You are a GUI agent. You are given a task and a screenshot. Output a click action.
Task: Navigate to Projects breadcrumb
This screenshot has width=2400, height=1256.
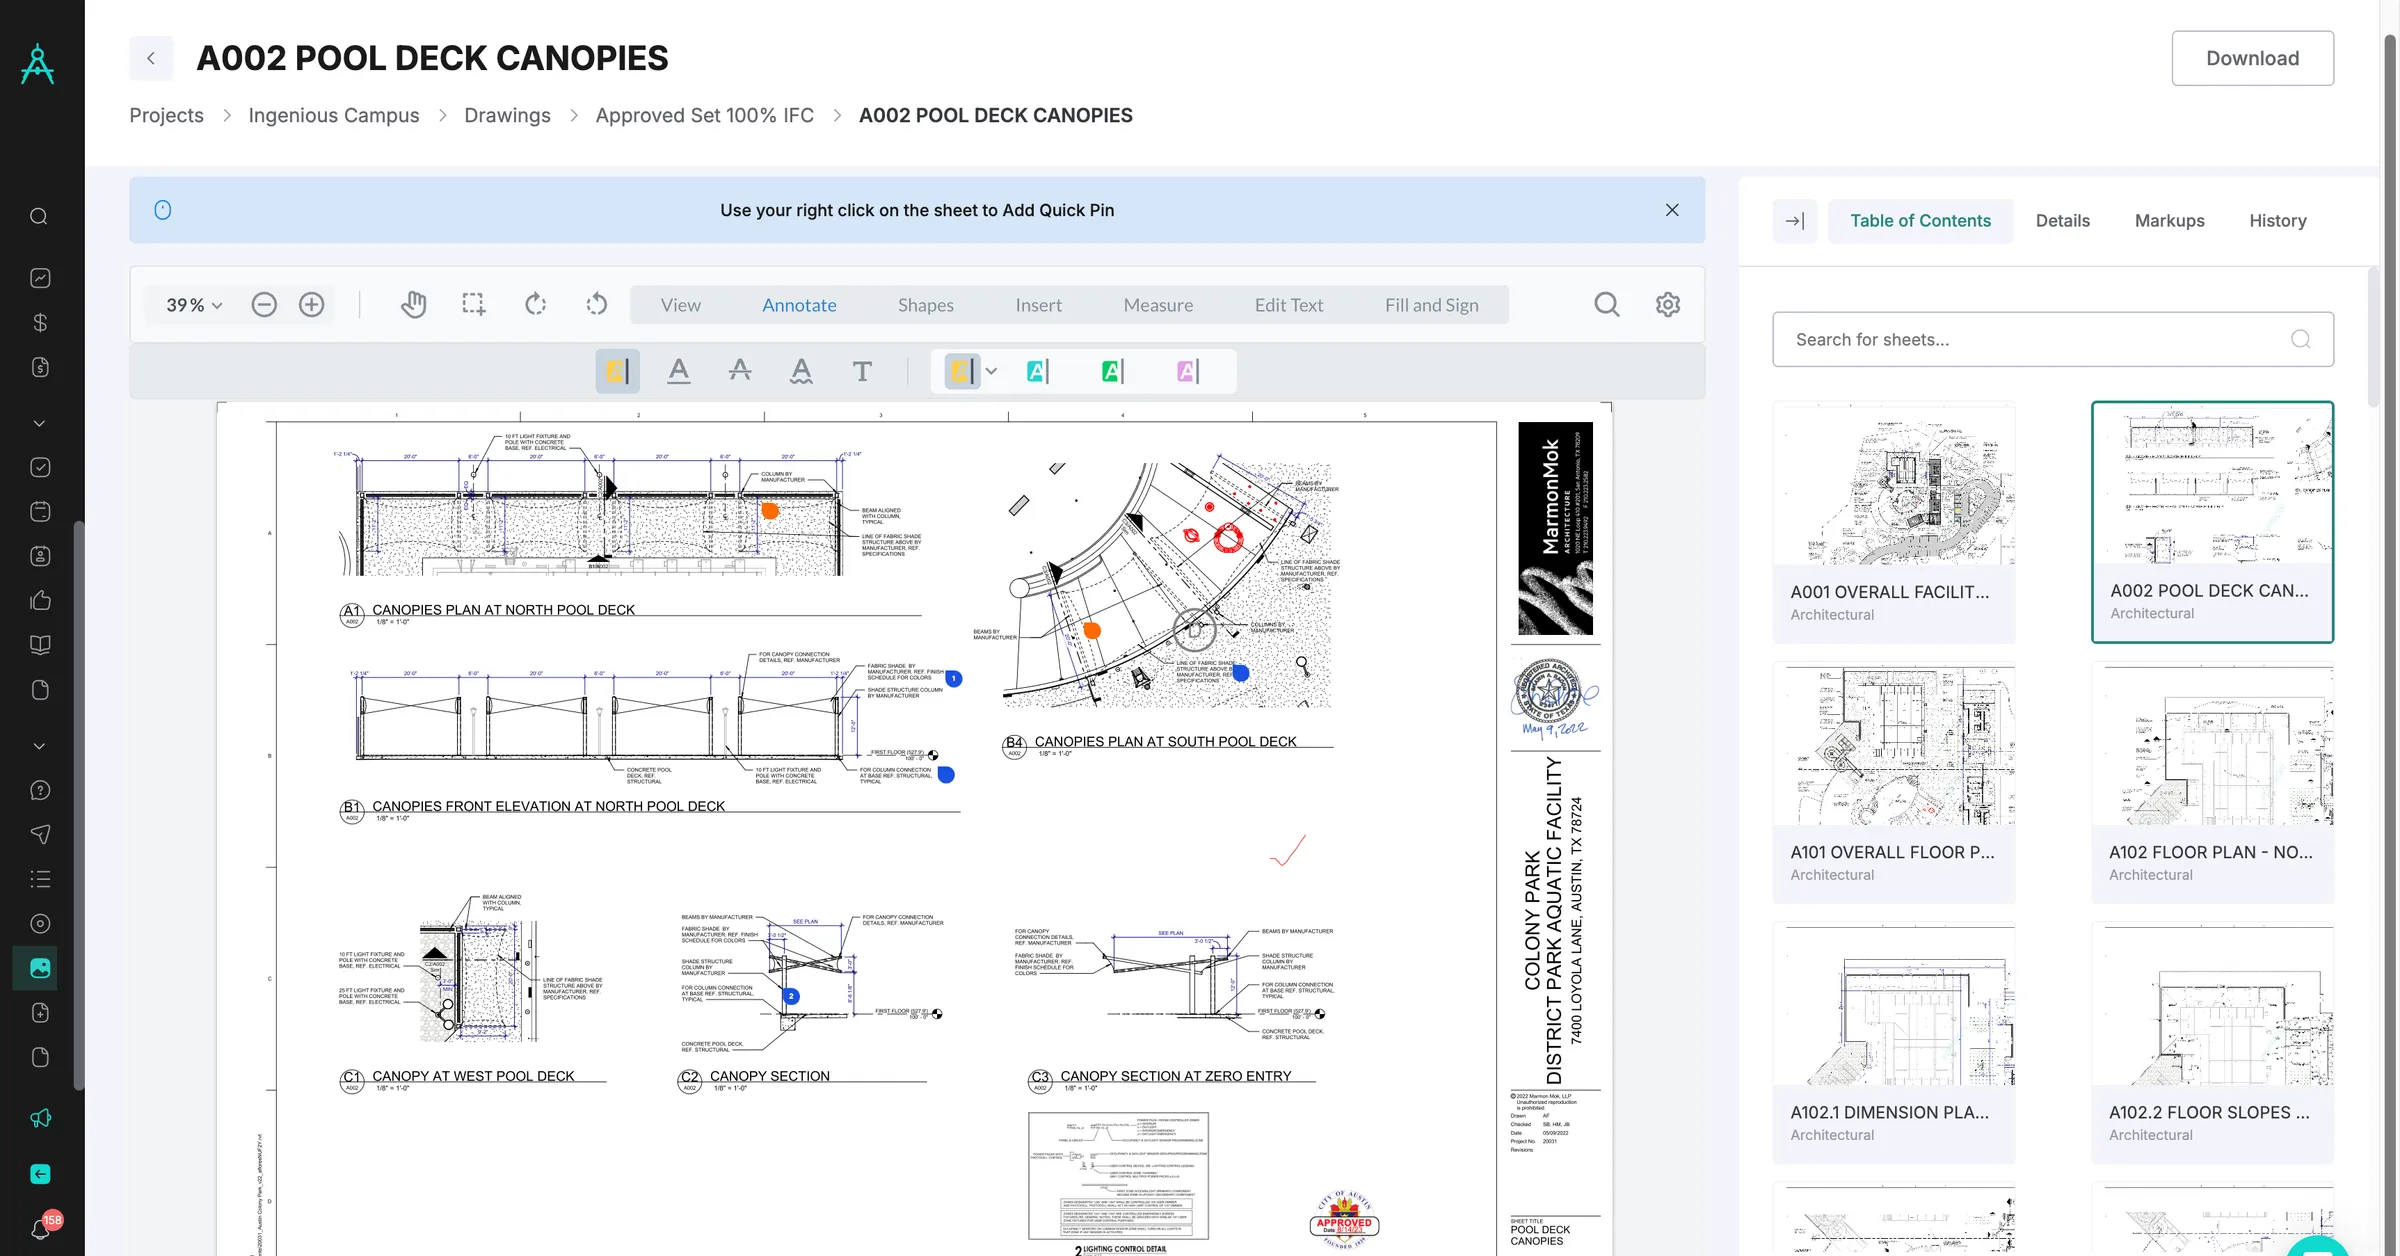point(166,115)
